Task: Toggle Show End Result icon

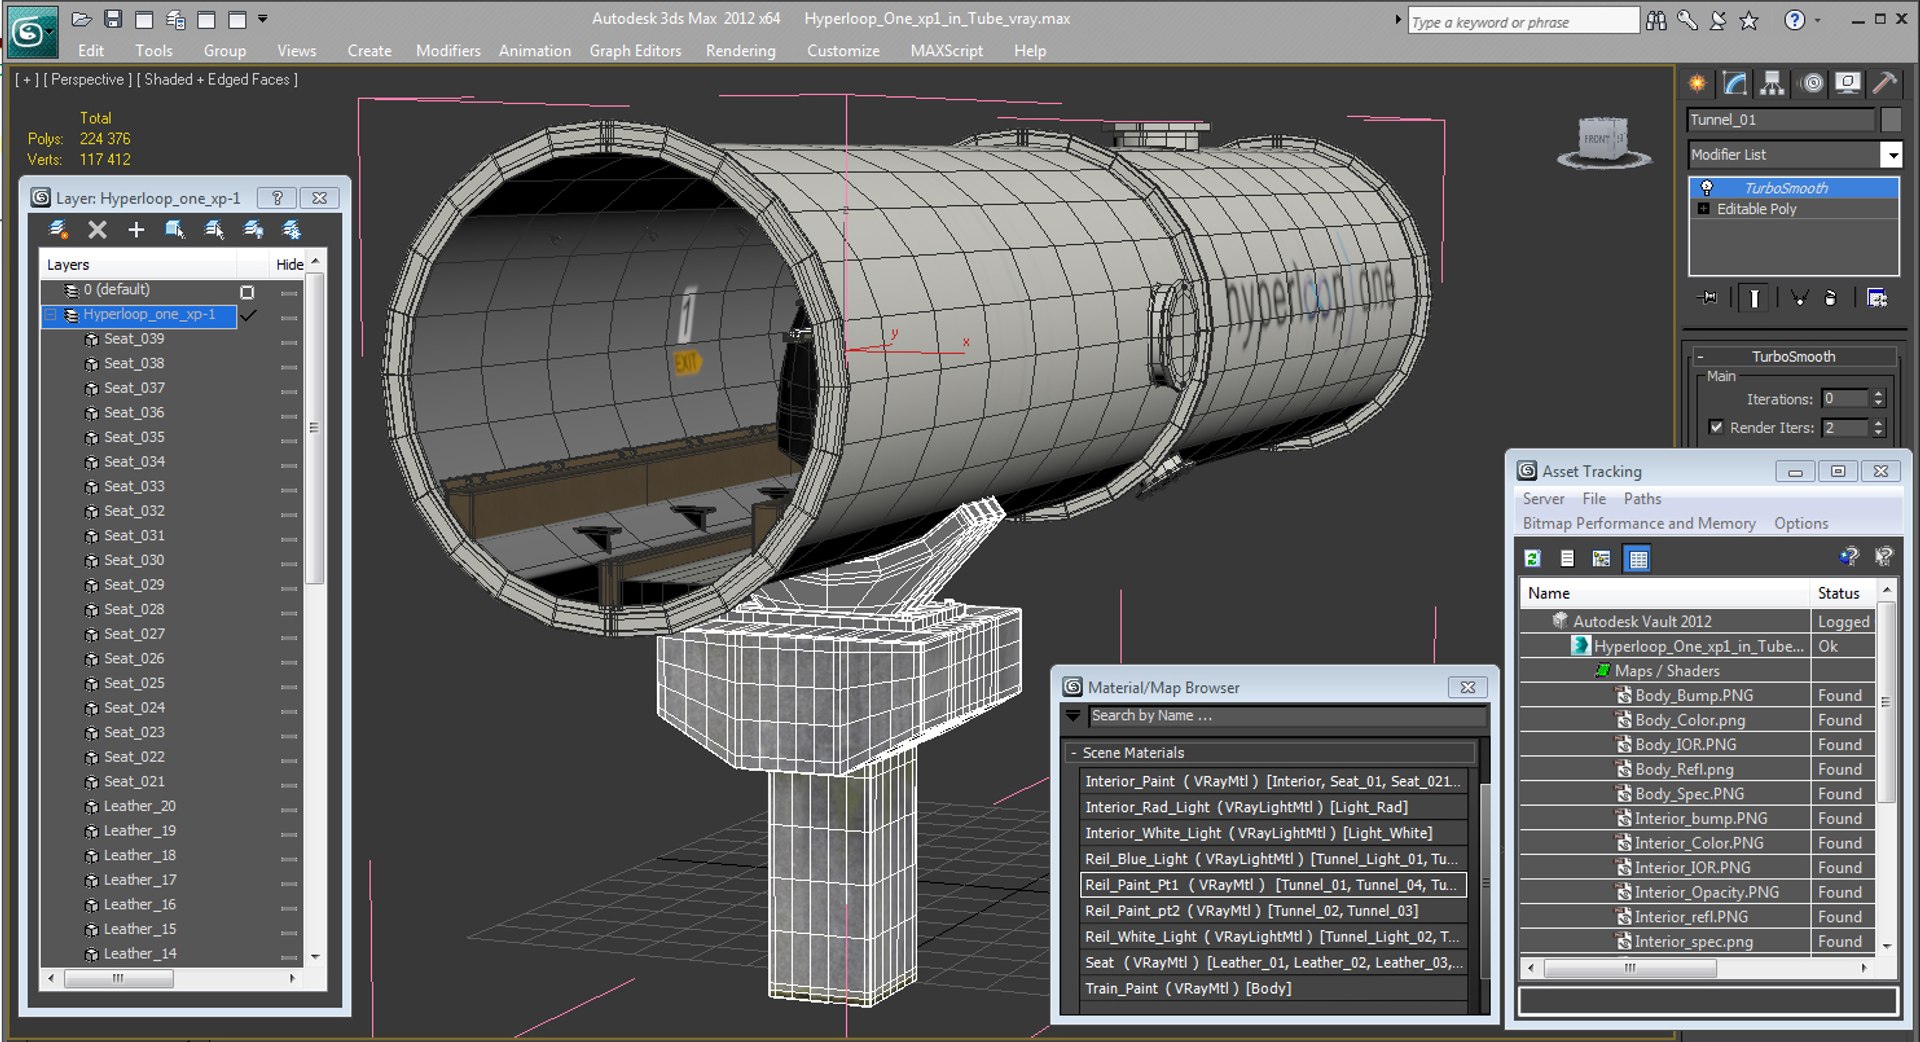Action: click(1754, 298)
